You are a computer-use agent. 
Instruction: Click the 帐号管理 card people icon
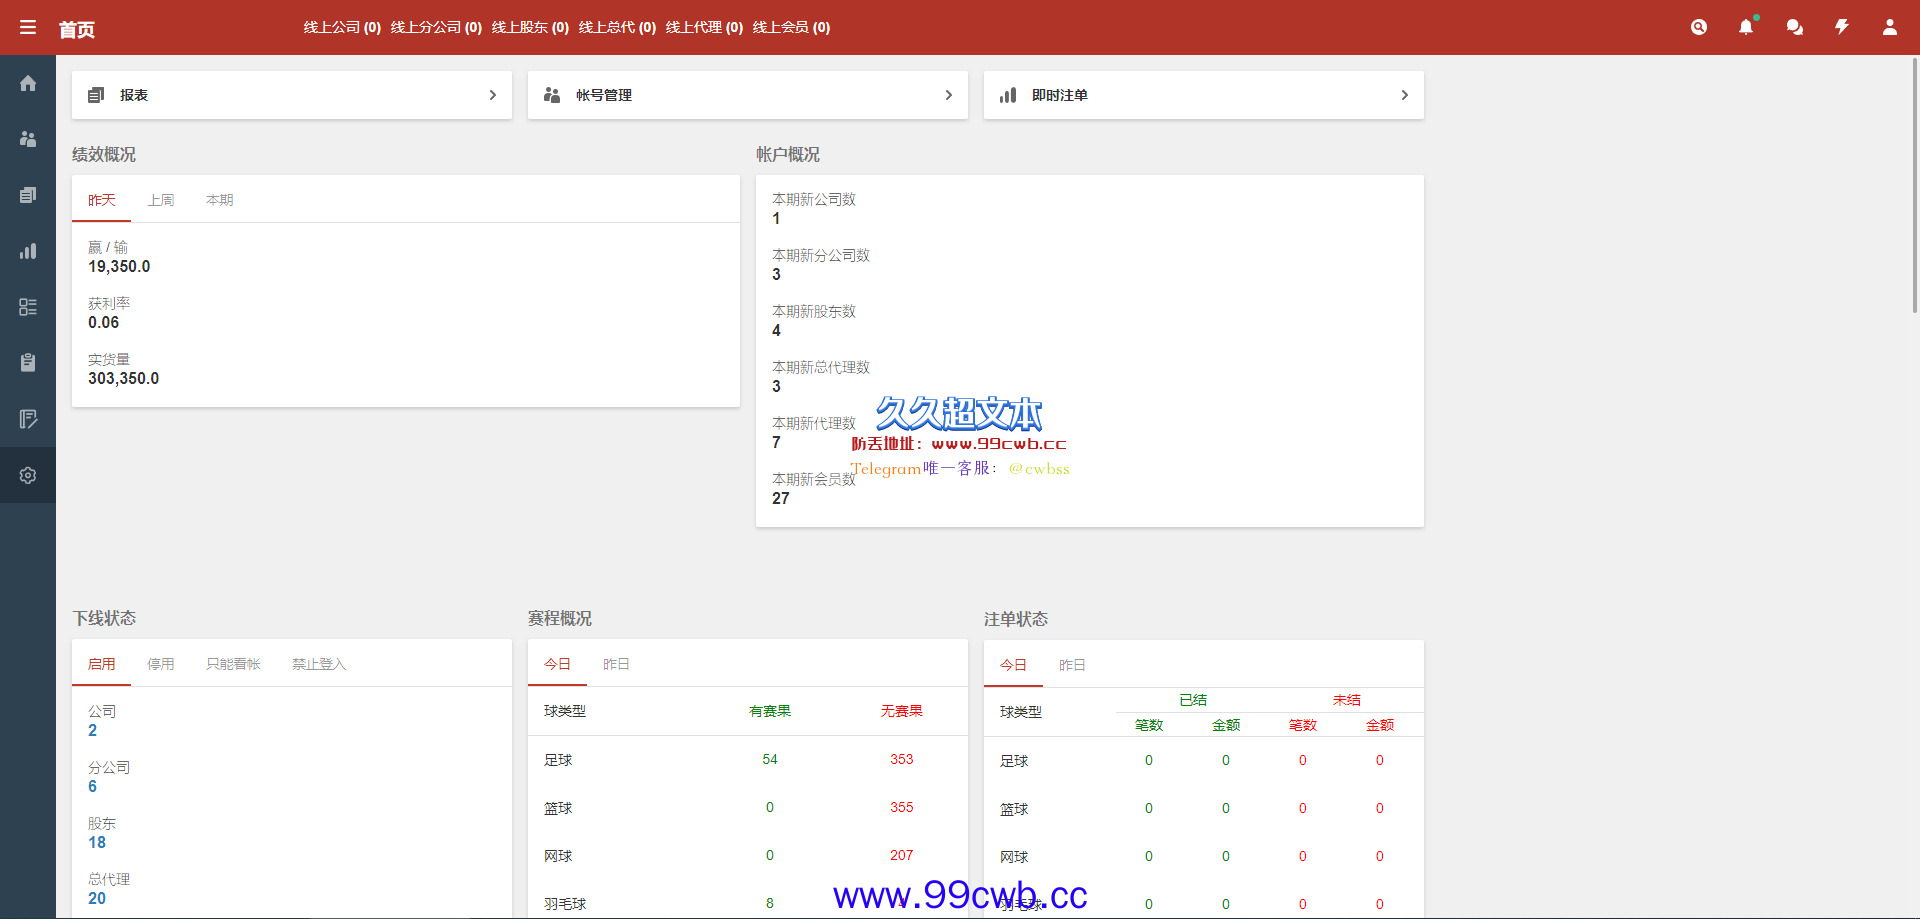pos(552,95)
